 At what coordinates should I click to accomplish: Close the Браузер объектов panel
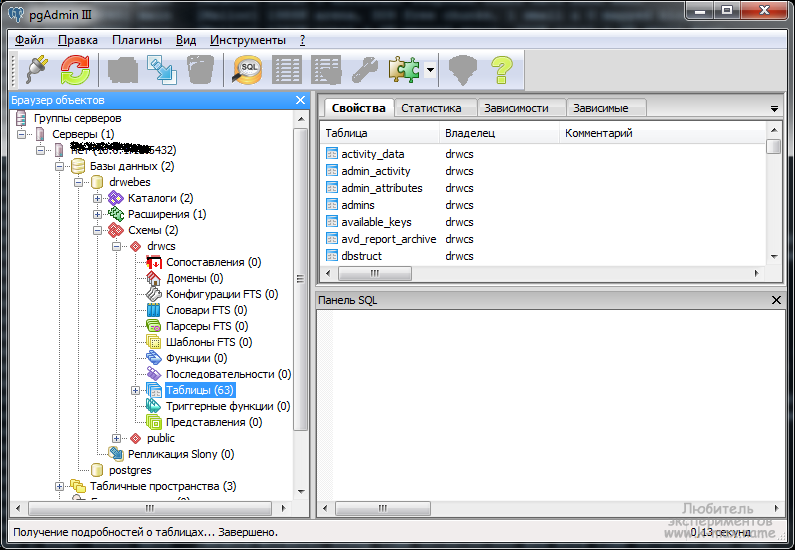click(x=300, y=100)
